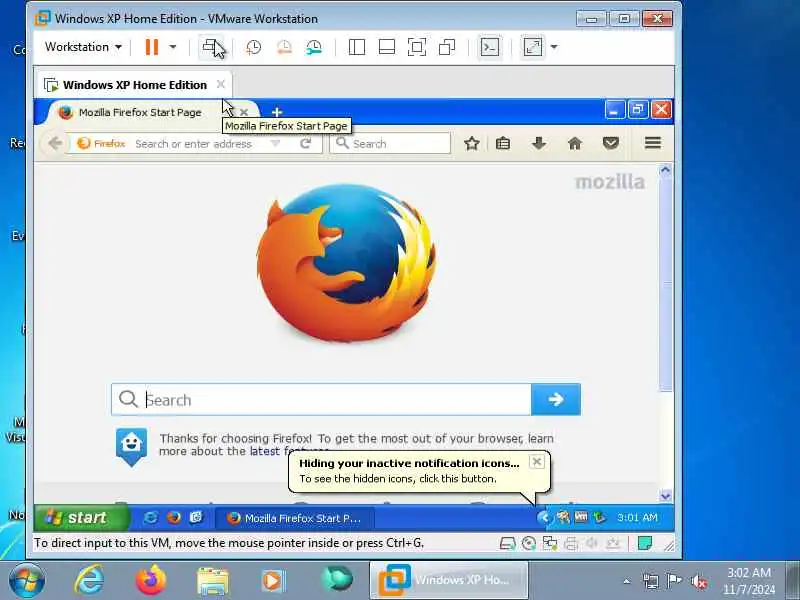Enter VMware full screen mode
The height and width of the screenshot is (600, 800).
[x=417, y=47]
